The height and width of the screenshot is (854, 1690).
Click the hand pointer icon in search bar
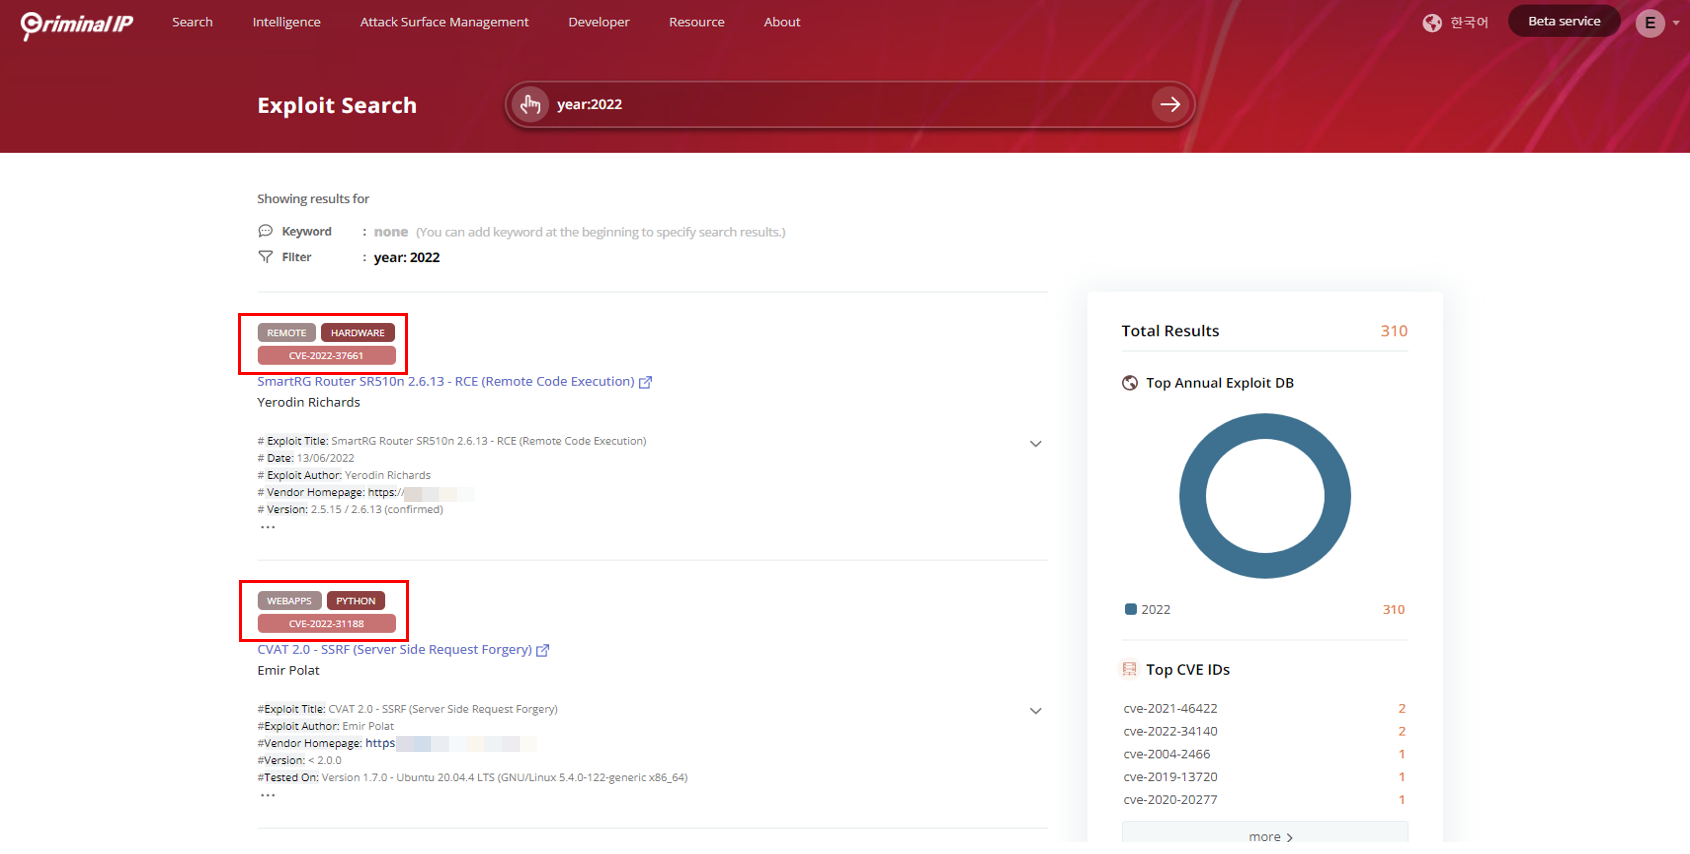pyautogui.click(x=530, y=104)
